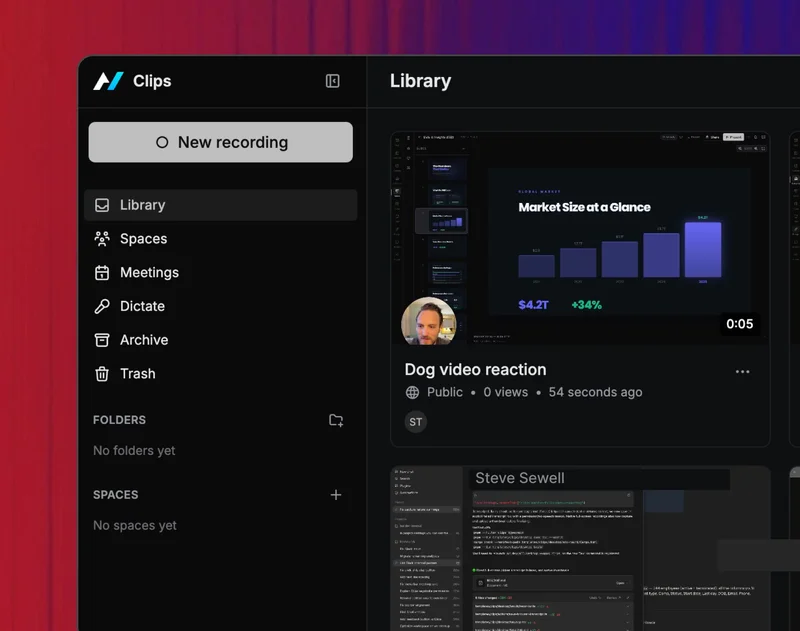The height and width of the screenshot is (631, 800).
Task: Click the Trash bin icon
Action: point(102,373)
